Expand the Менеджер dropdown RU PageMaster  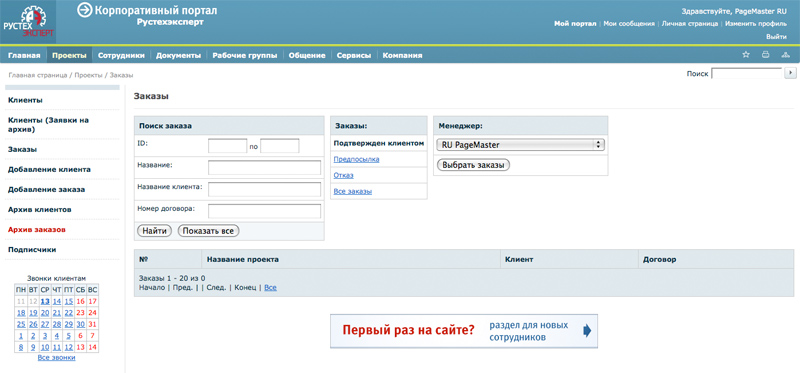(x=520, y=145)
